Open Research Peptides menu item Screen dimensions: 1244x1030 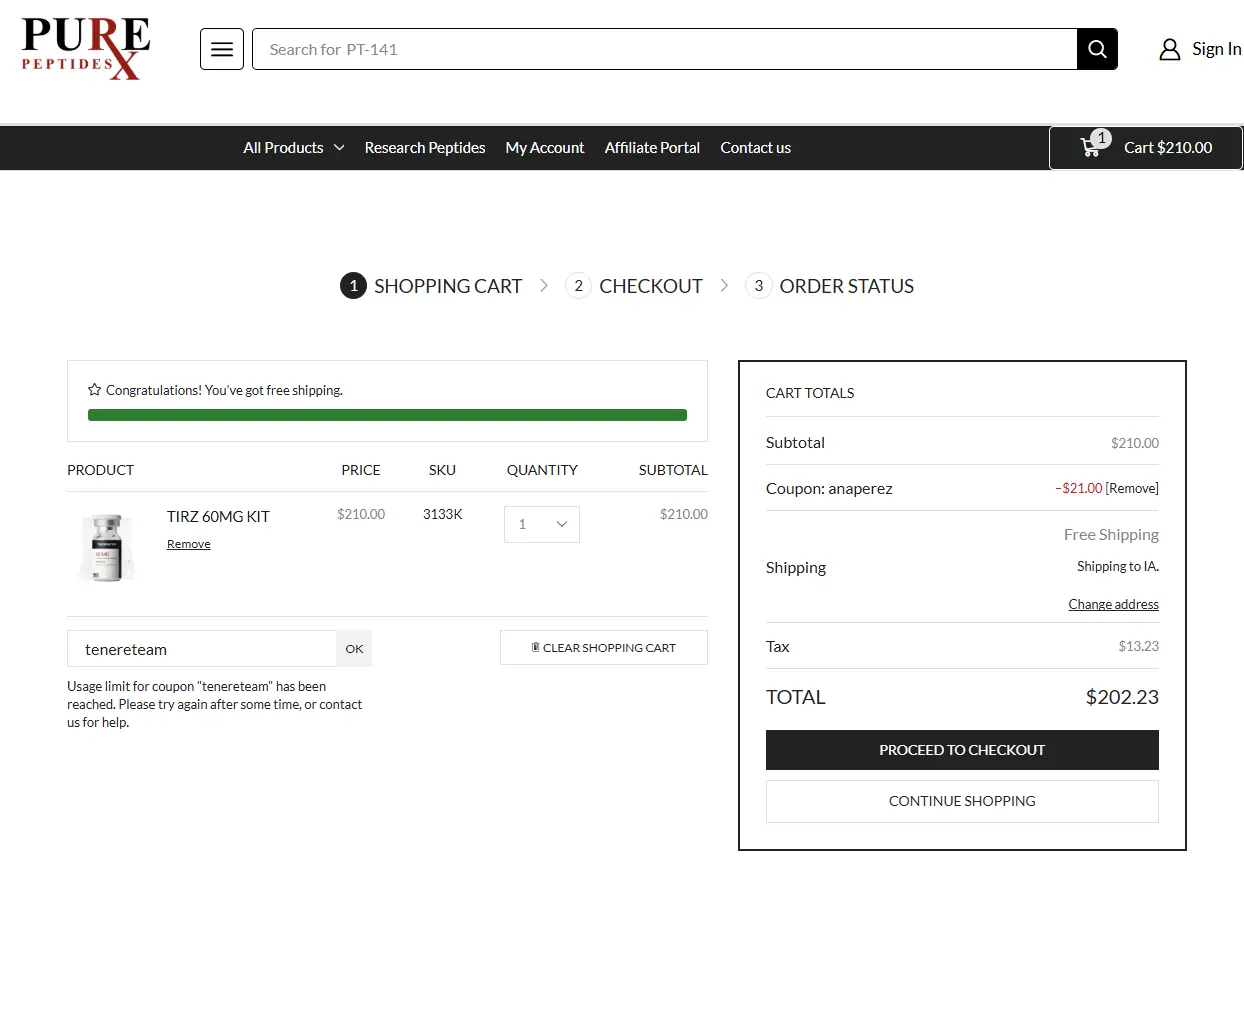click(x=424, y=148)
